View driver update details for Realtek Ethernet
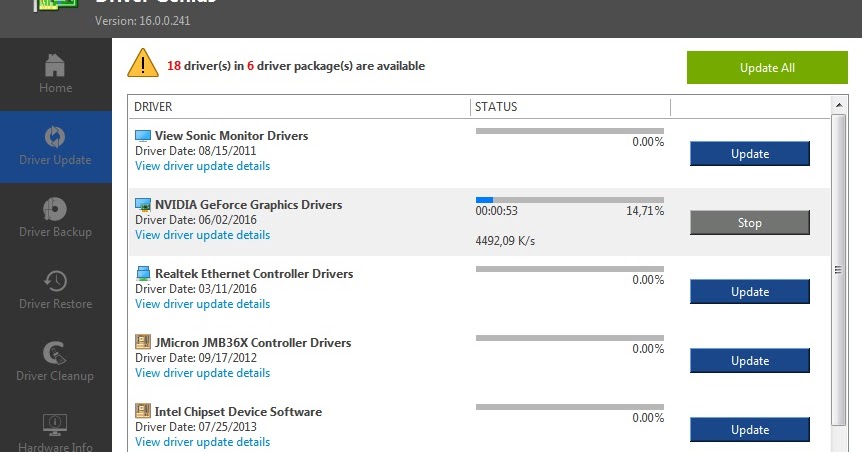 202,304
